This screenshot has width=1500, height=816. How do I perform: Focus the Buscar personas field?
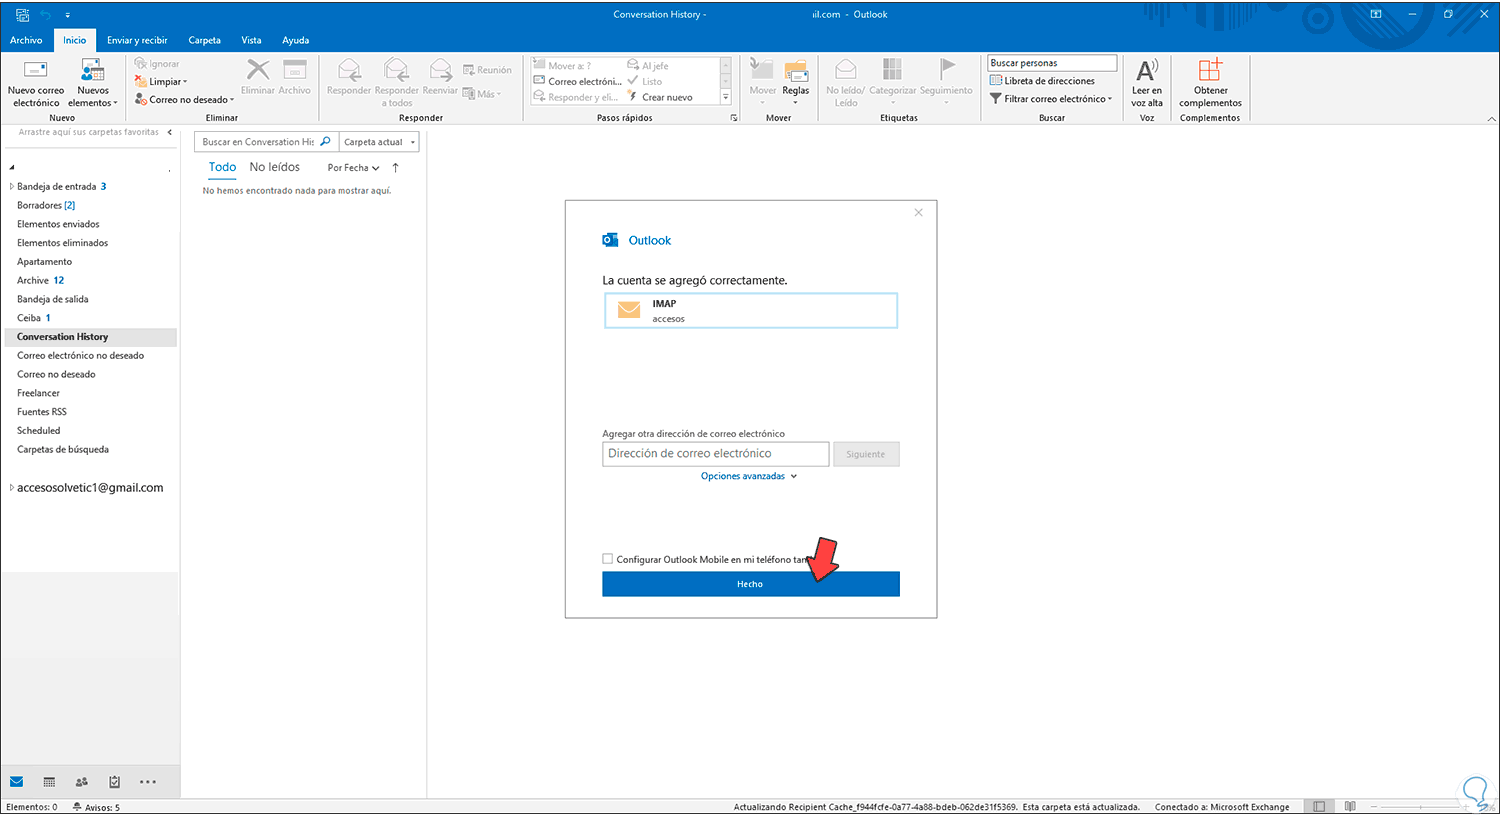click(x=1052, y=63)
